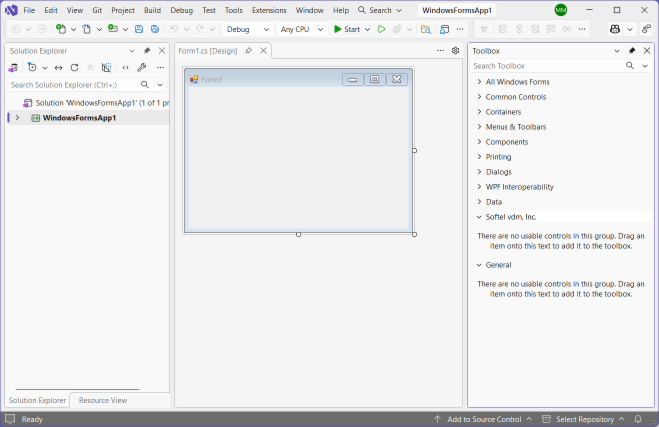Screen dimensions: 659x427
Task: Click the Save All icon
Action: coord(155,29)
